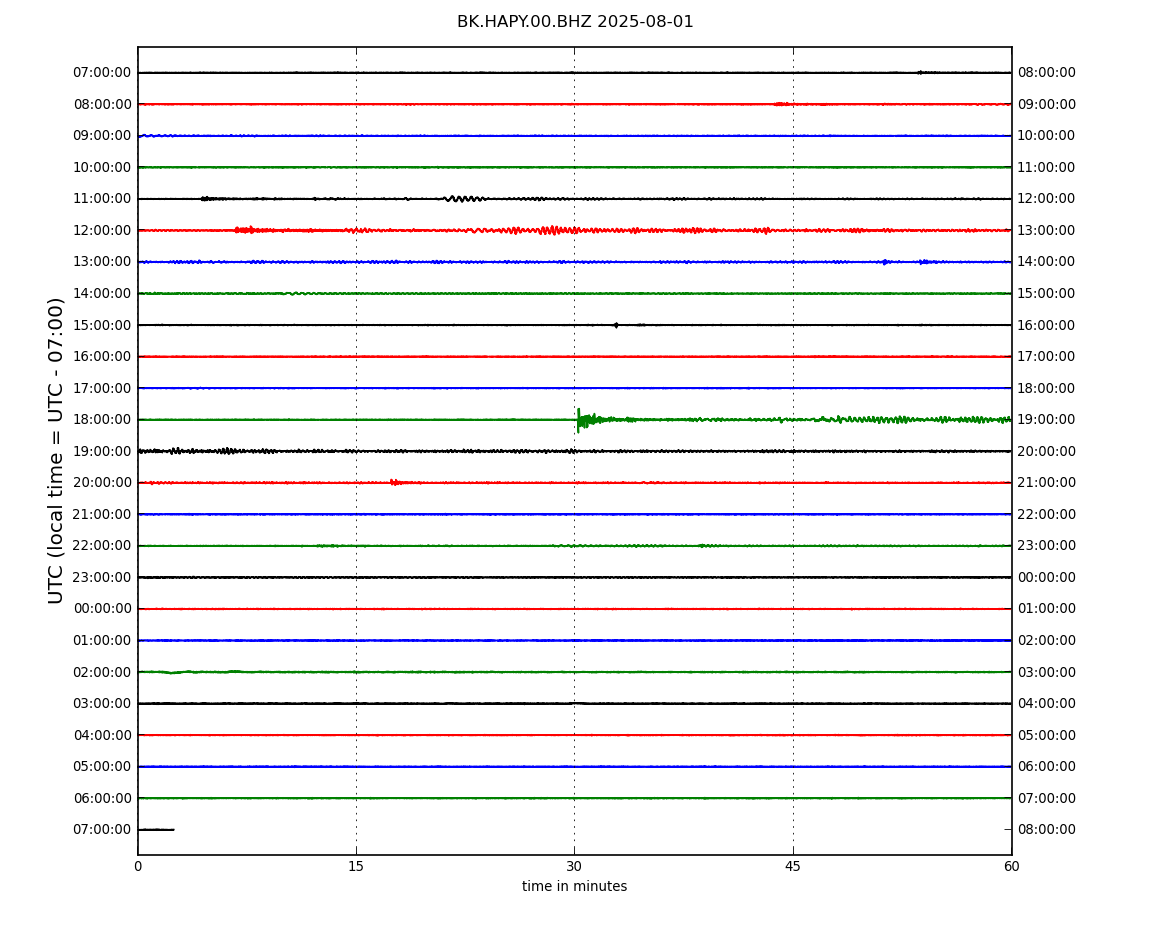
Task: Click the x-axis tick label 0
Action: click(x=138, y=866)
